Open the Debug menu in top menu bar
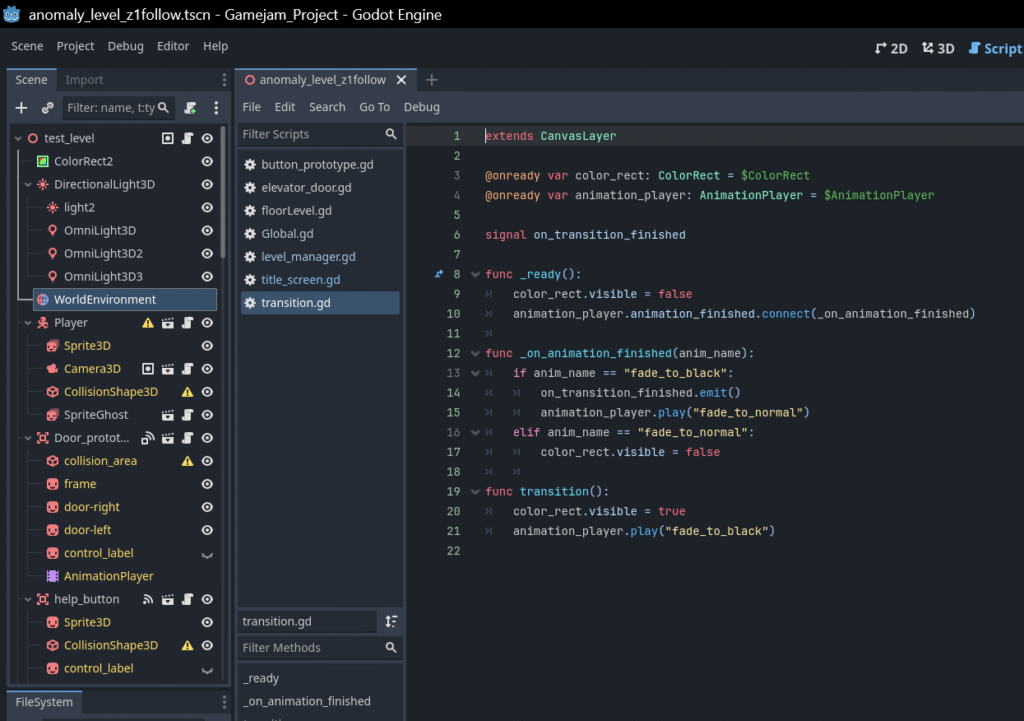Image resolution: width=1024 pixels, height=721 pixels. coord(125,46)
